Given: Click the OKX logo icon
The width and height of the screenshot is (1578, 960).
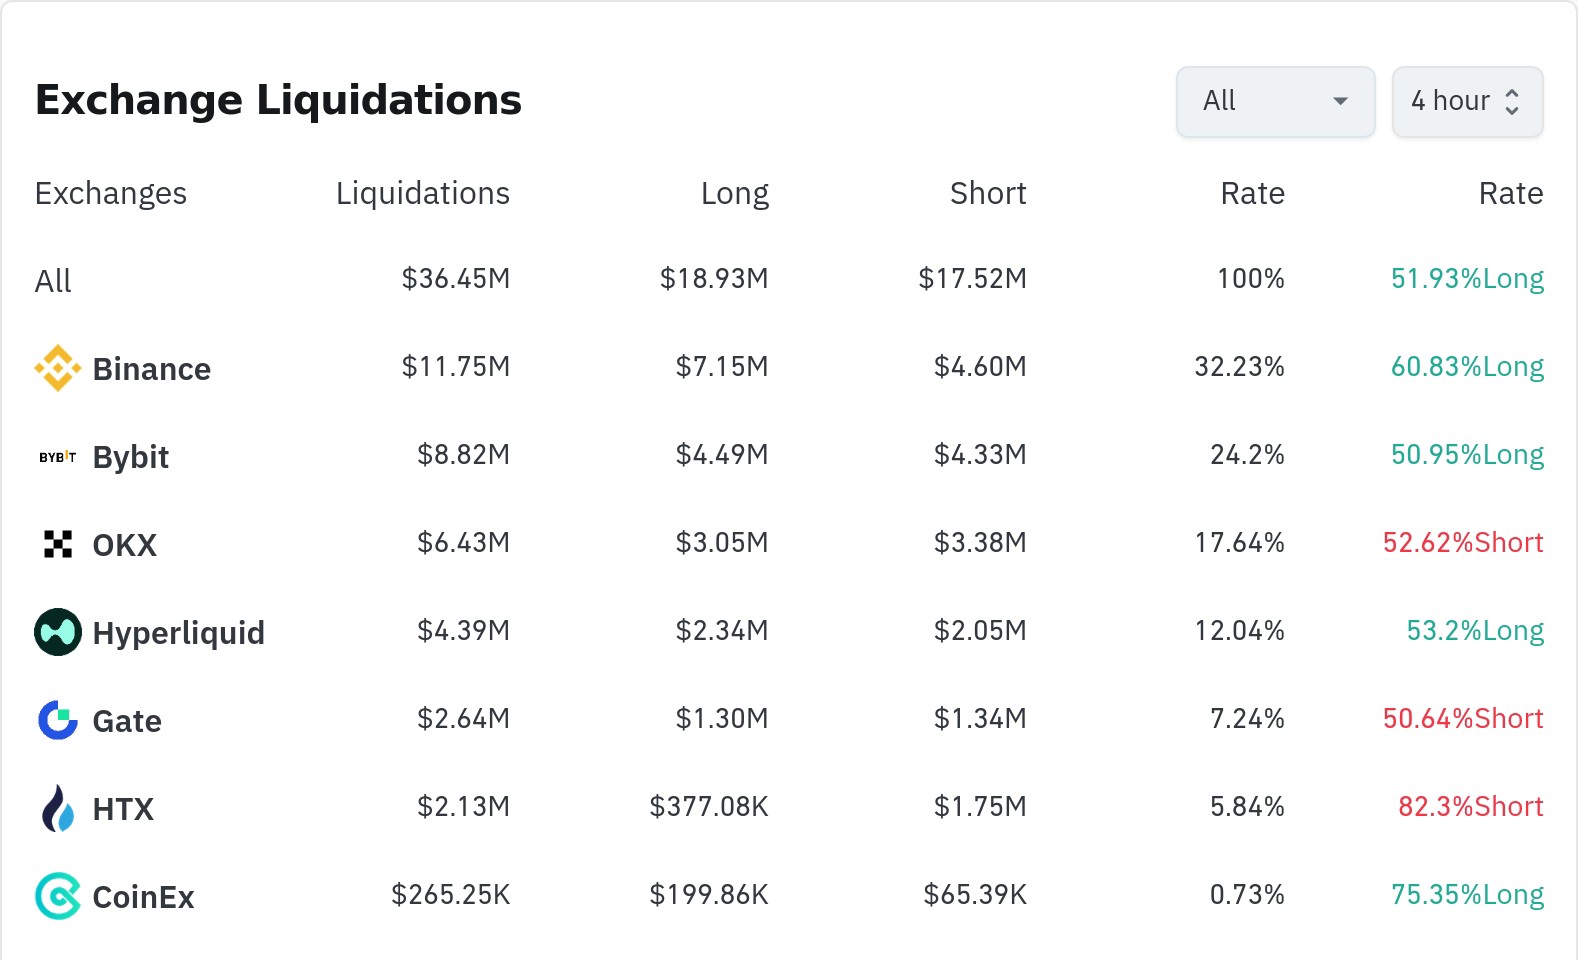Looking at the screenshot, I should tap(57, 544).
